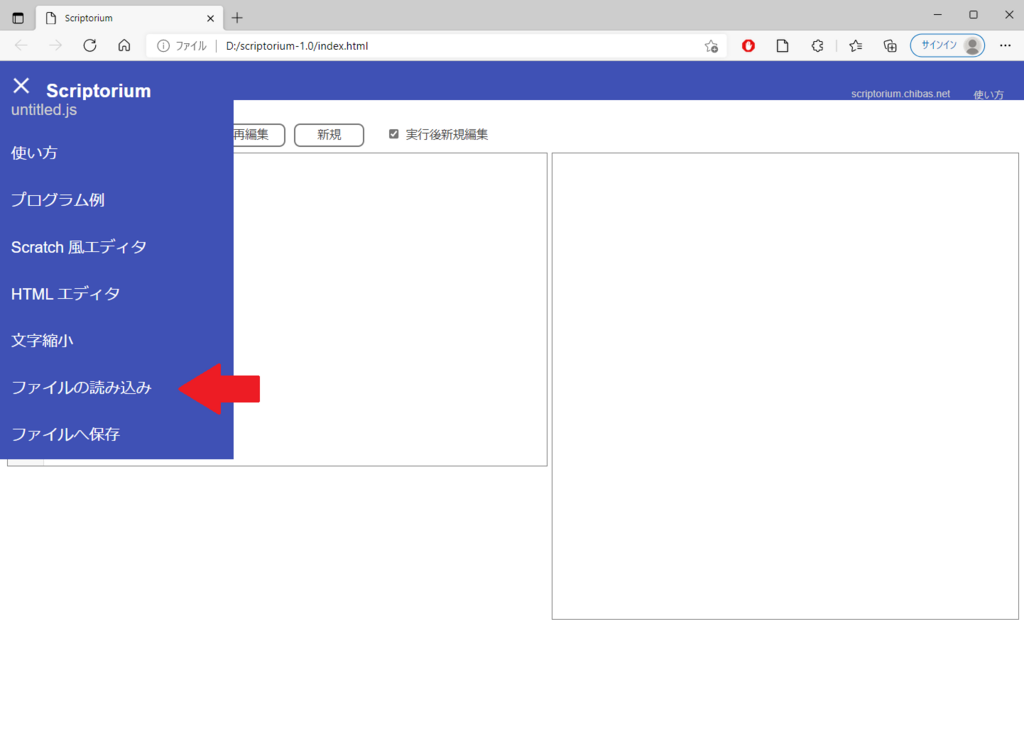Open the Opera red extension icon

pyautogui.click(x=748, y=45)
